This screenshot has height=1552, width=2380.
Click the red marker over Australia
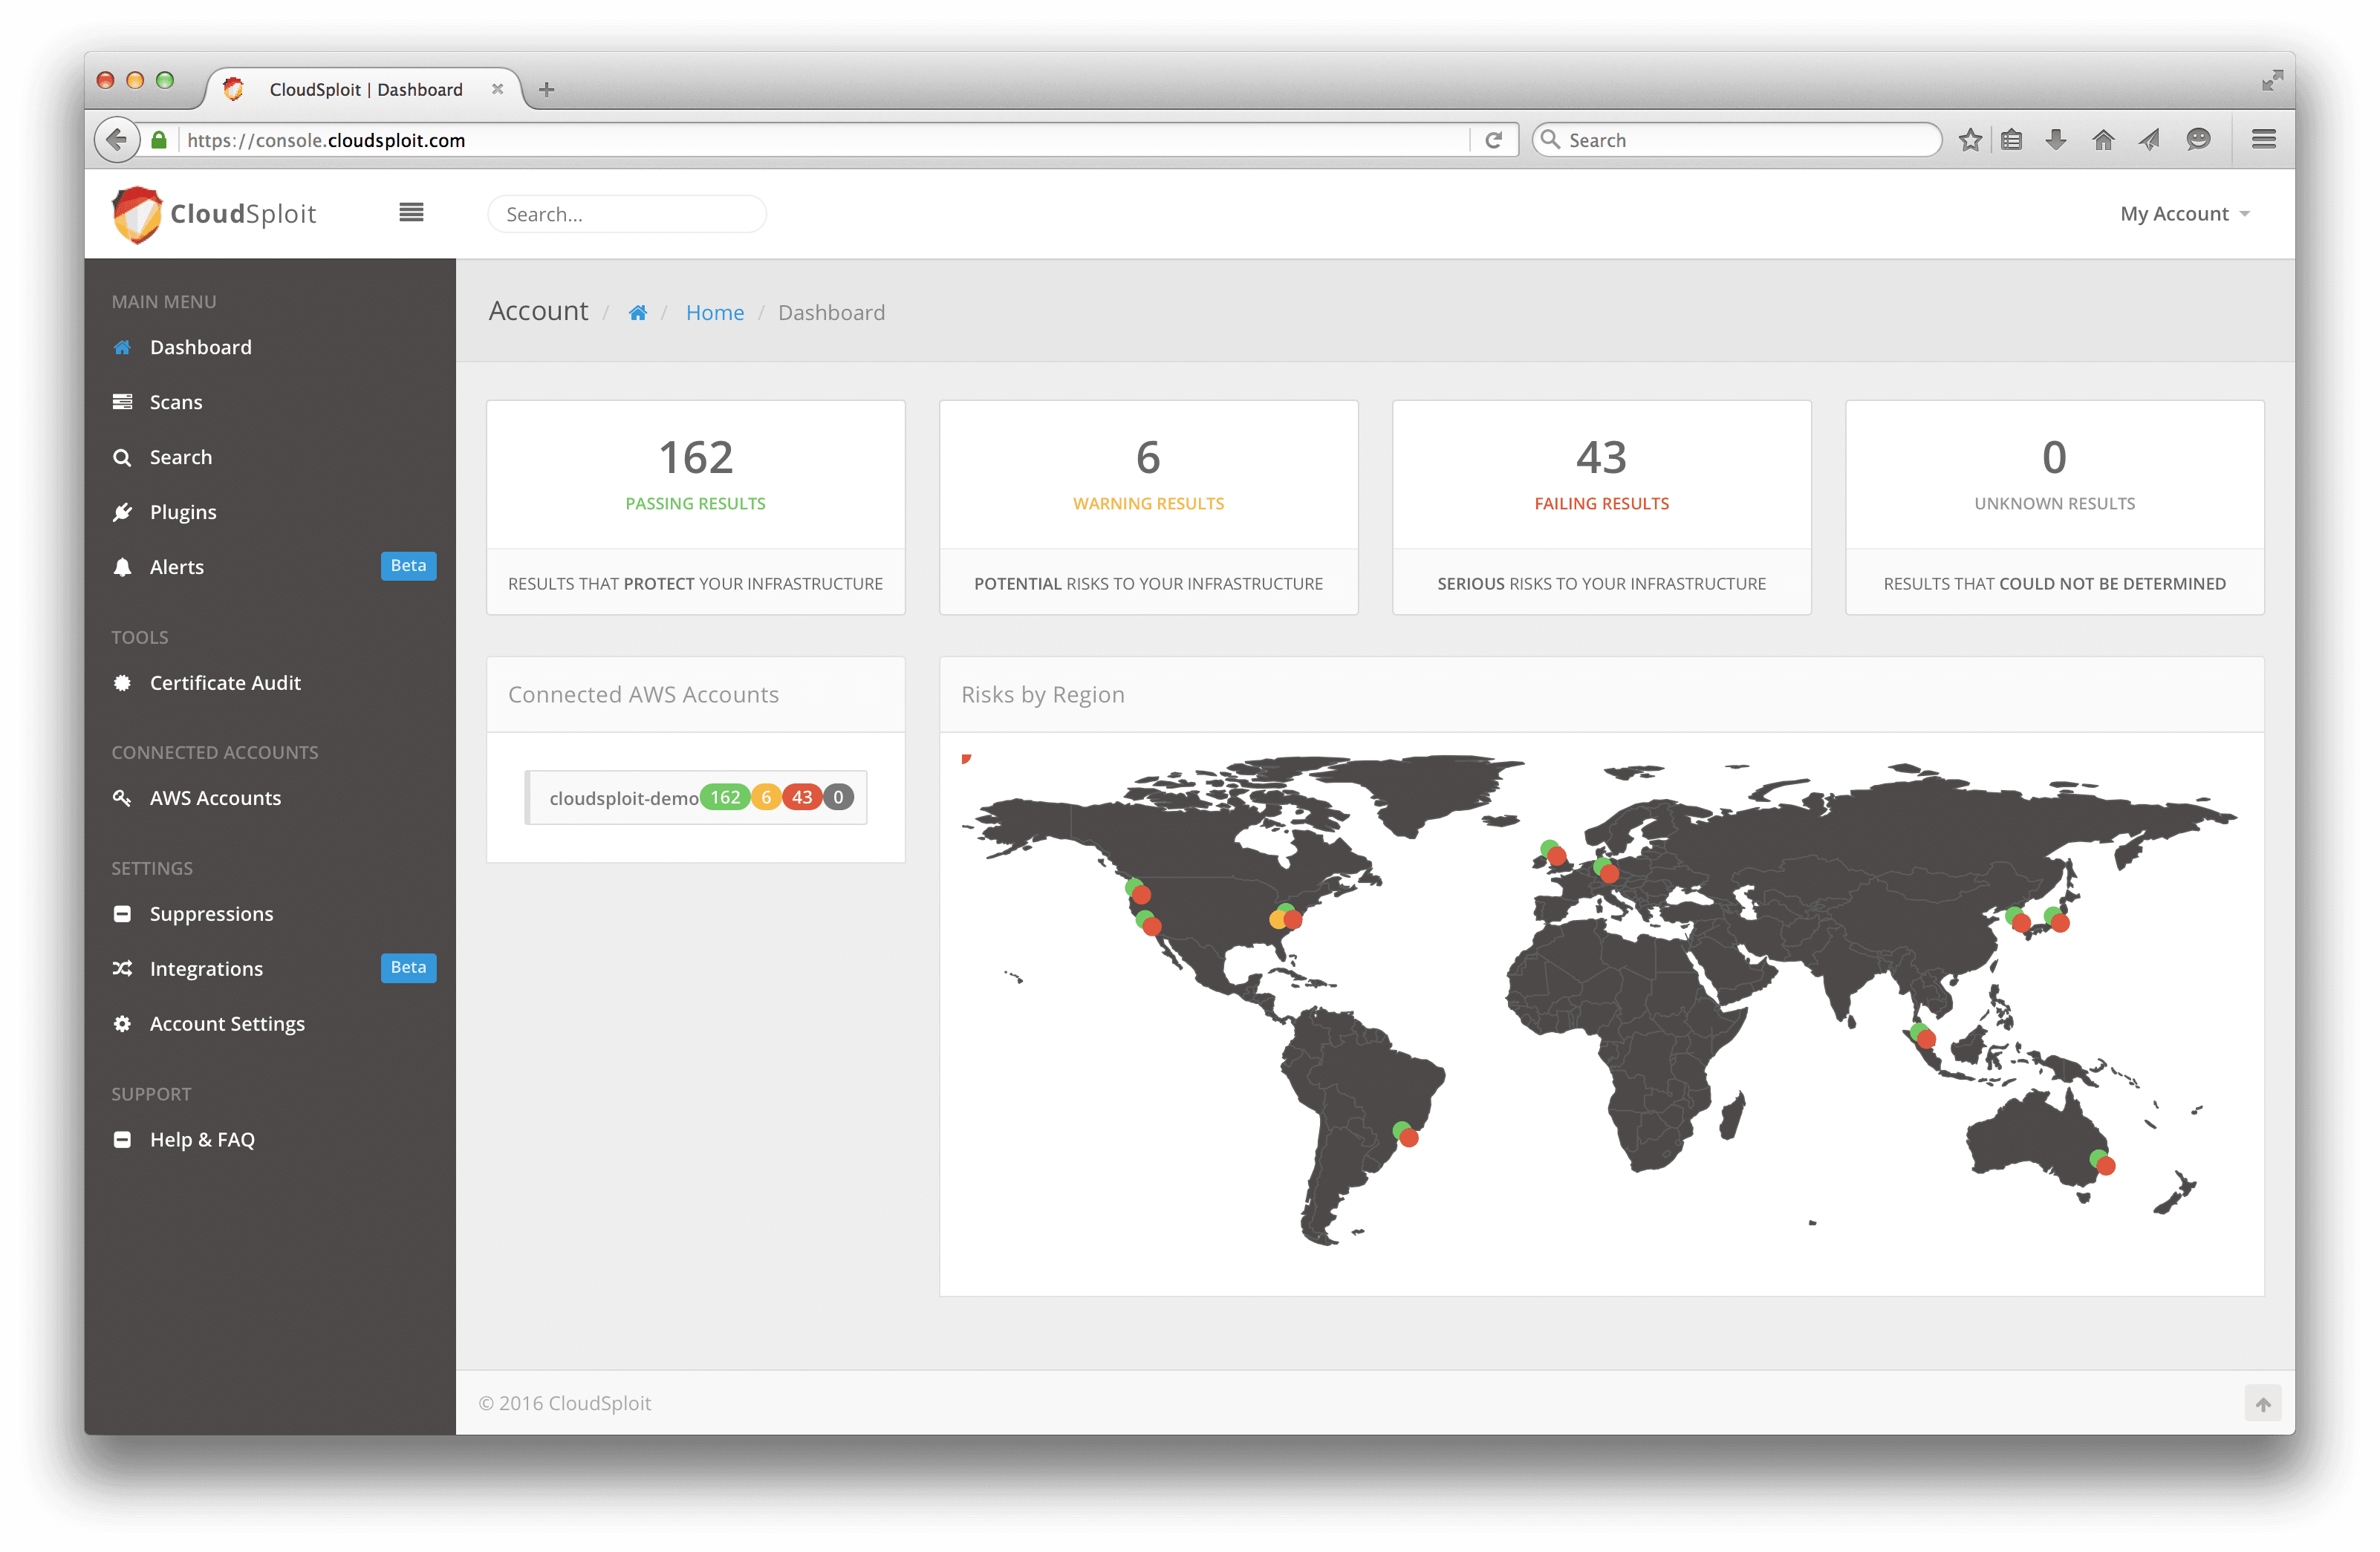(2106, 1166)
